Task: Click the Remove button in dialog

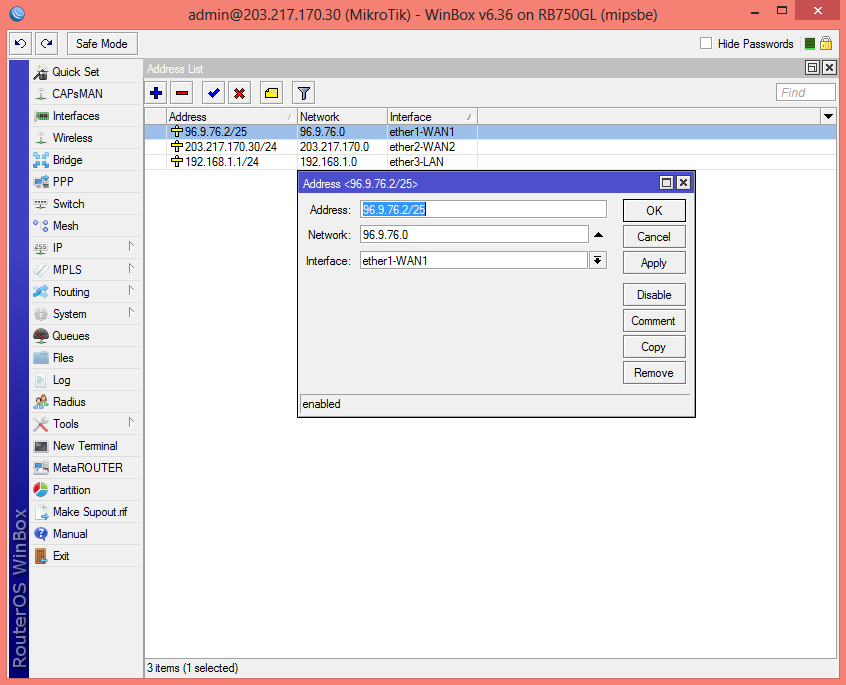Action: click(x=654, y=373)
